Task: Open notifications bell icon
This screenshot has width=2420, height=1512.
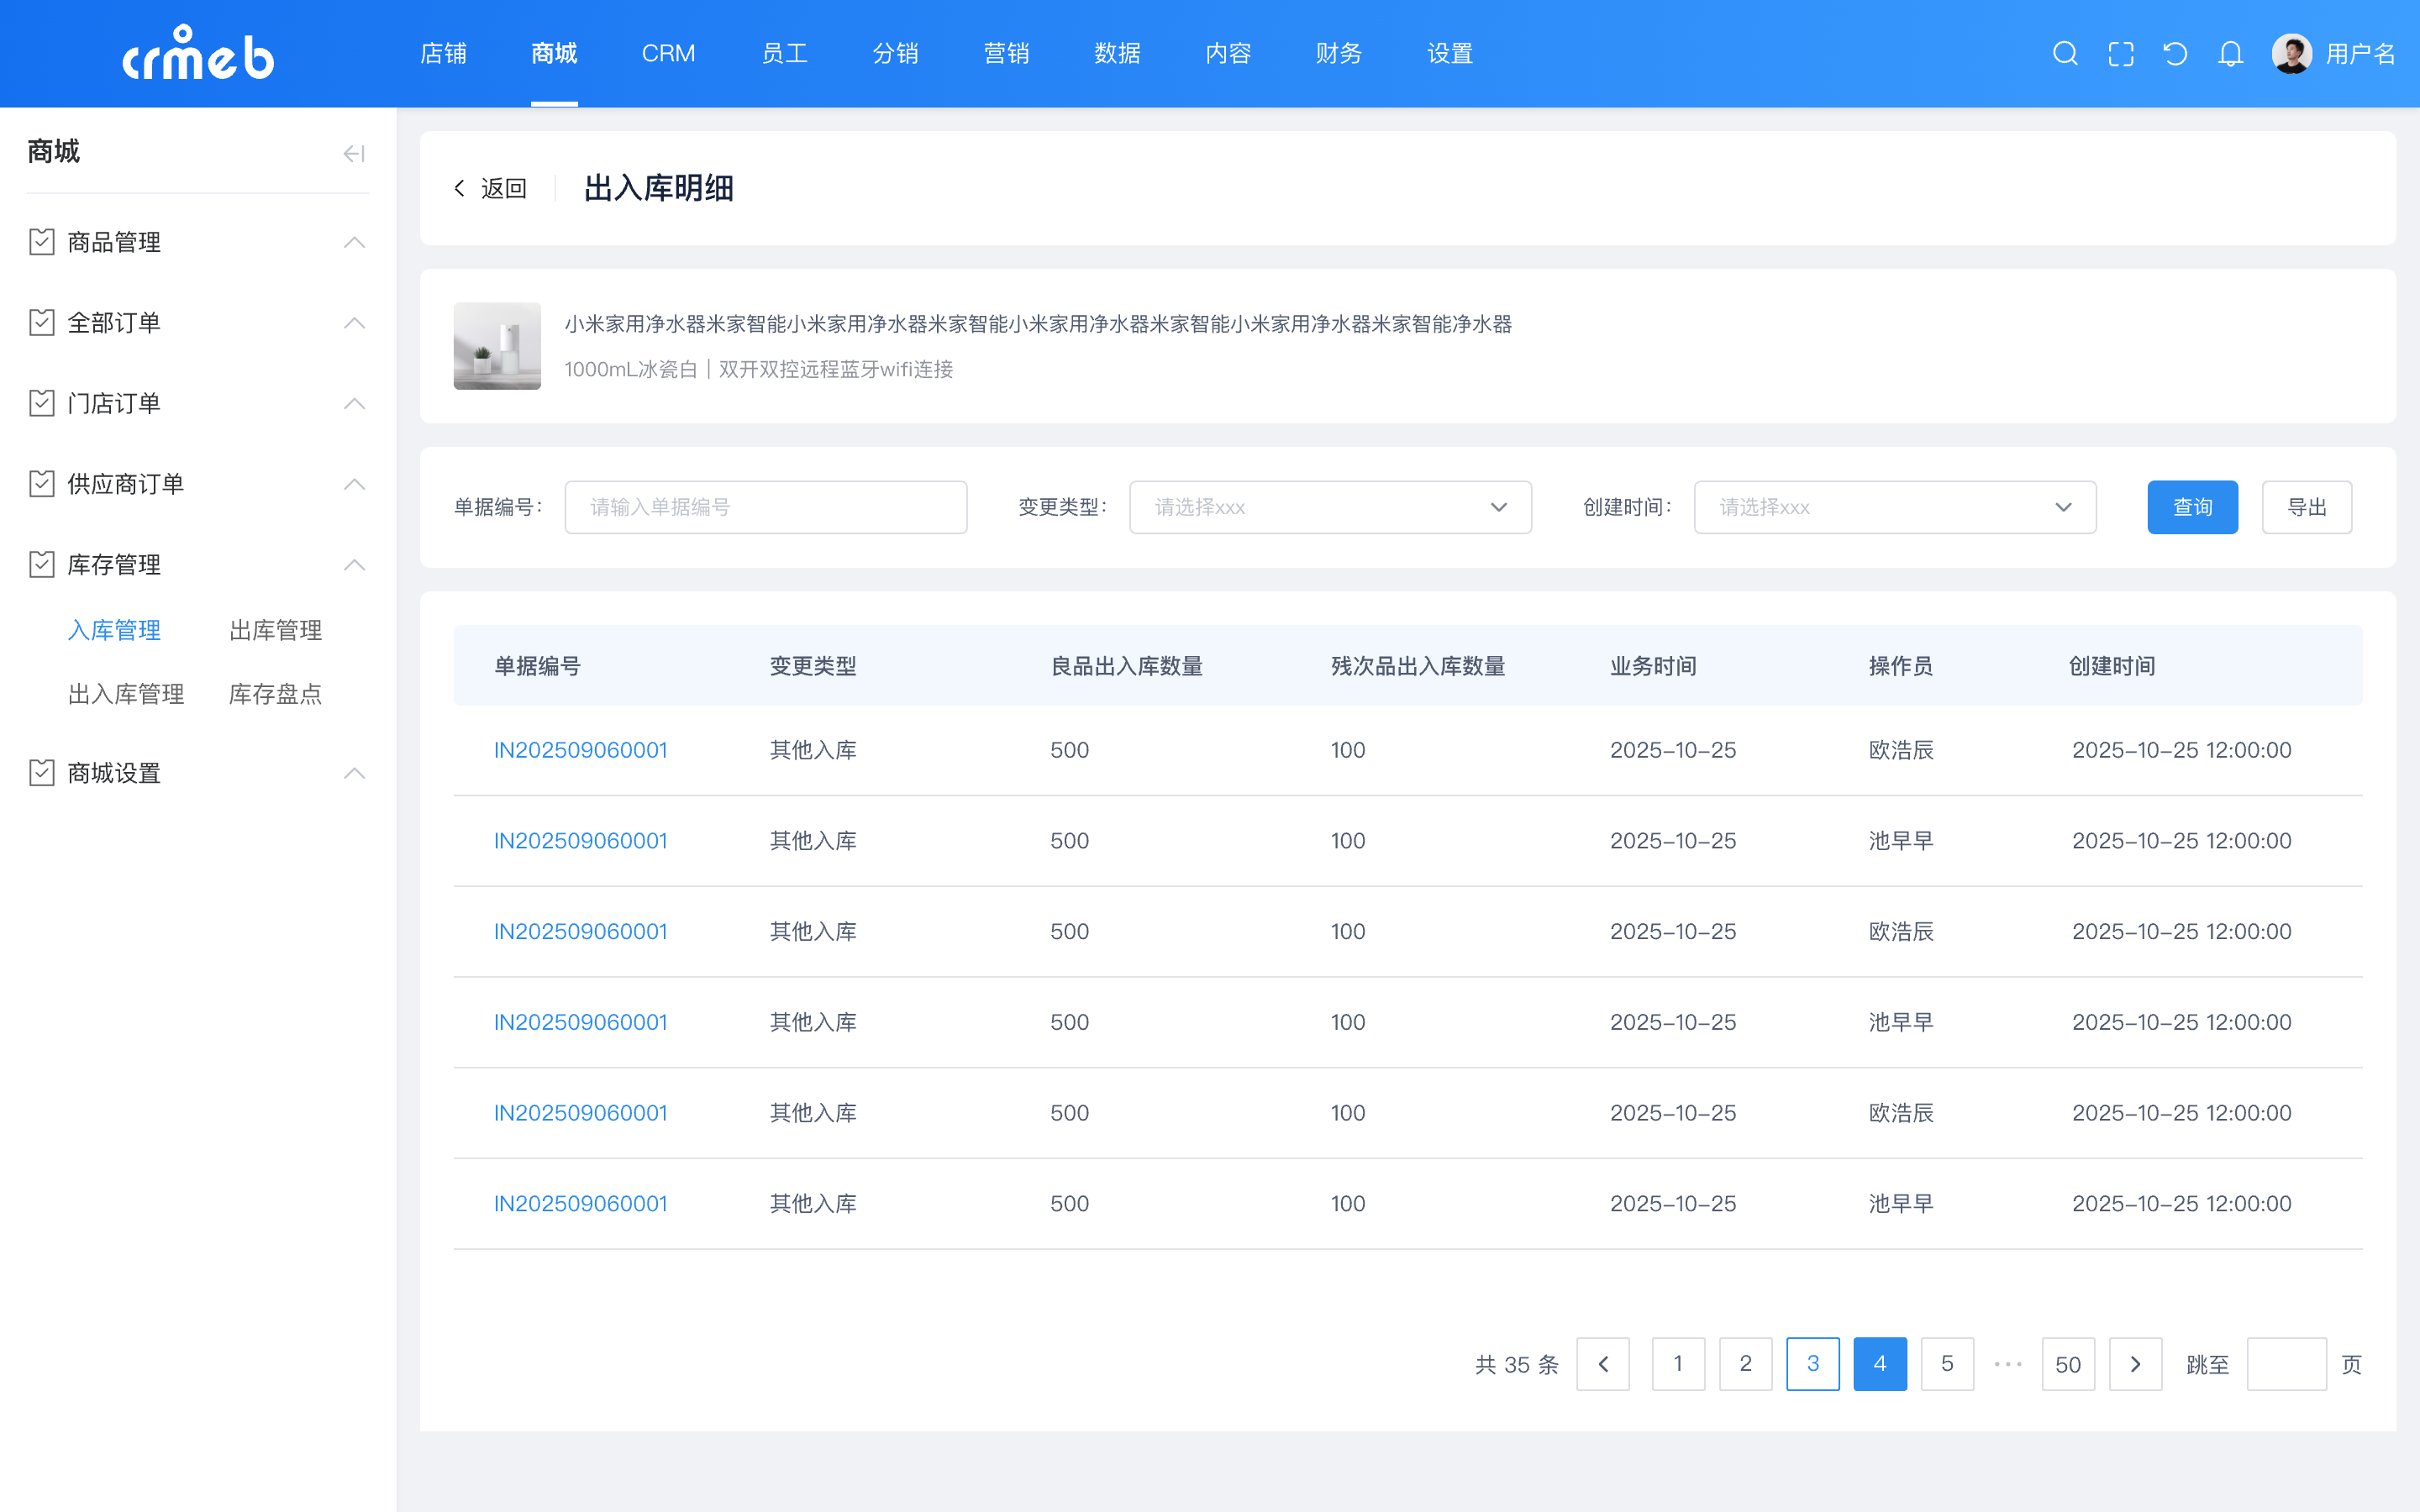Action: (2230, 54)
